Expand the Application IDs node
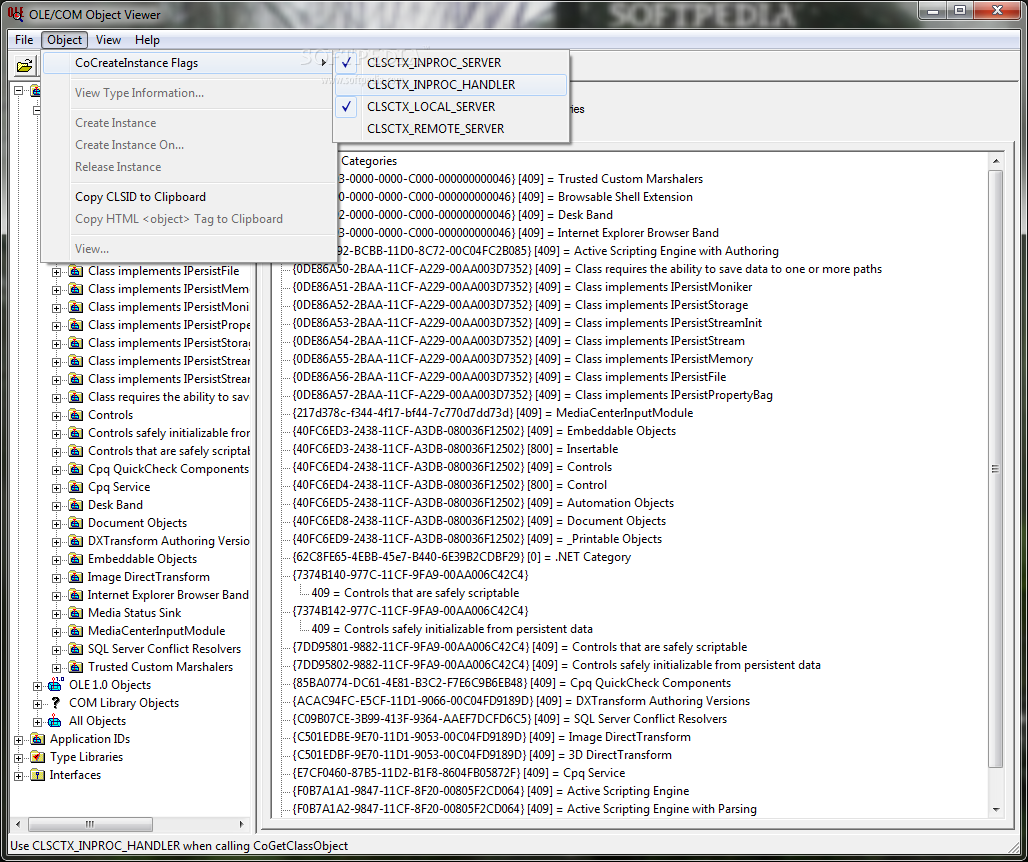 18,739
